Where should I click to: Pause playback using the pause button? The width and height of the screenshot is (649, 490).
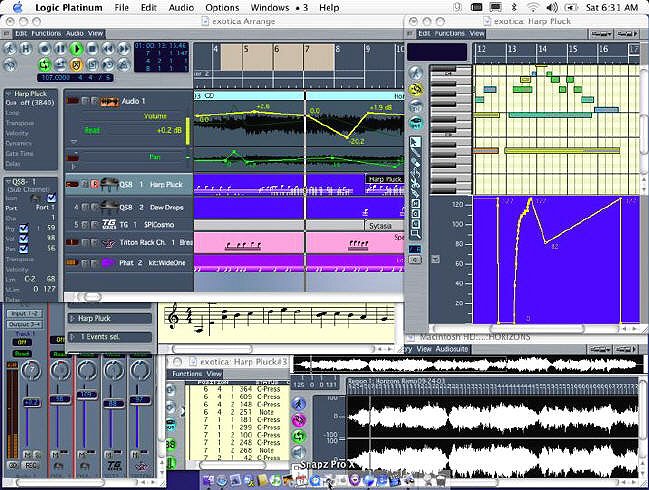60,49
